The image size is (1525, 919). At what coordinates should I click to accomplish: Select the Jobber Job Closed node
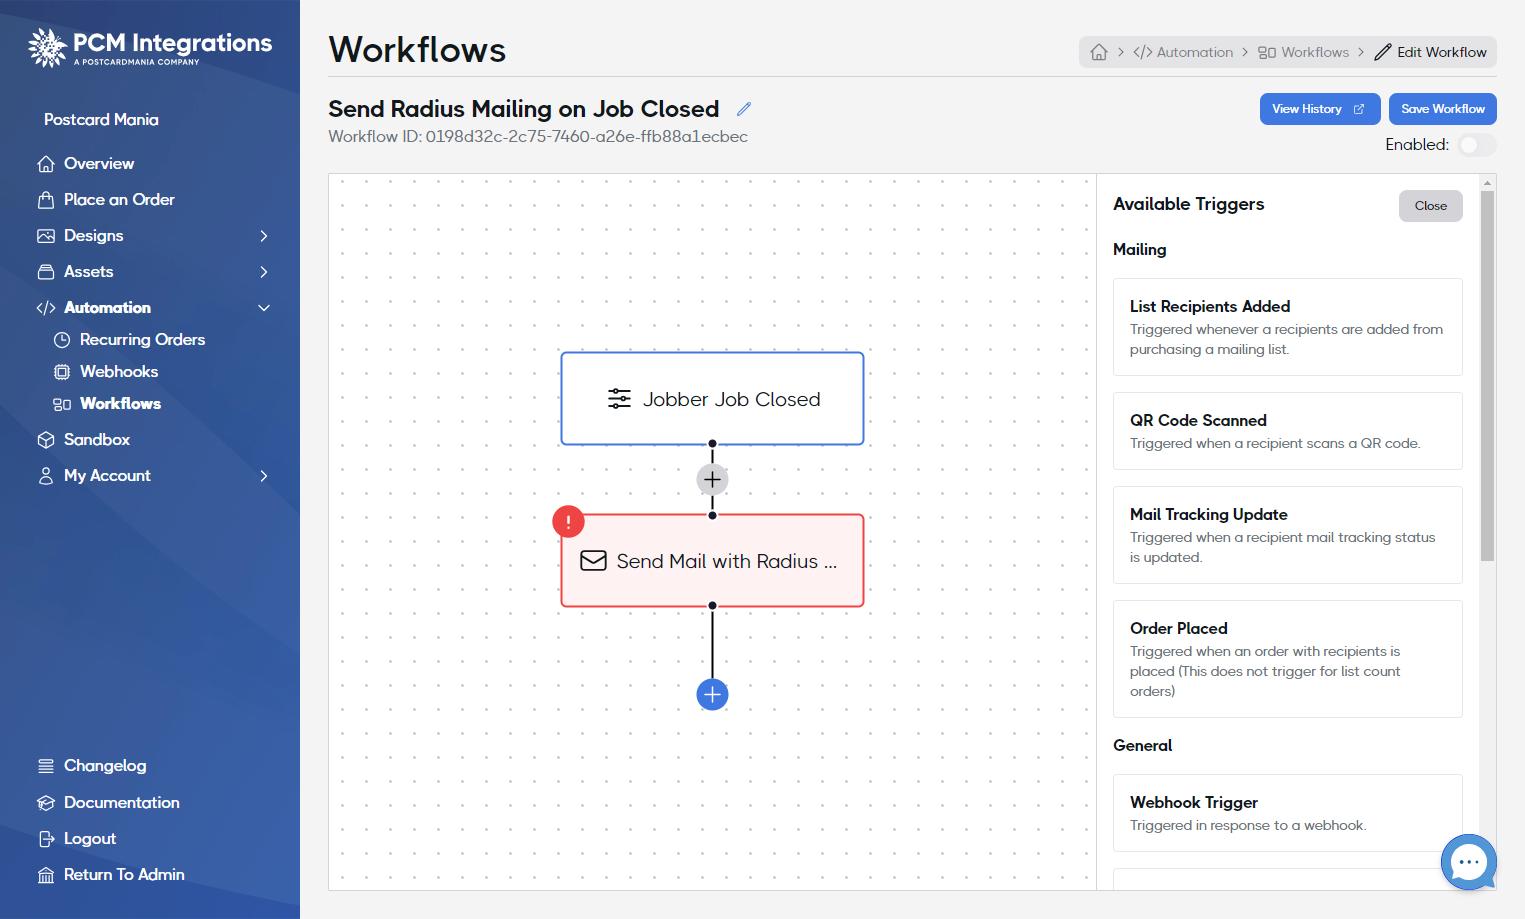[x=712, y=399]
